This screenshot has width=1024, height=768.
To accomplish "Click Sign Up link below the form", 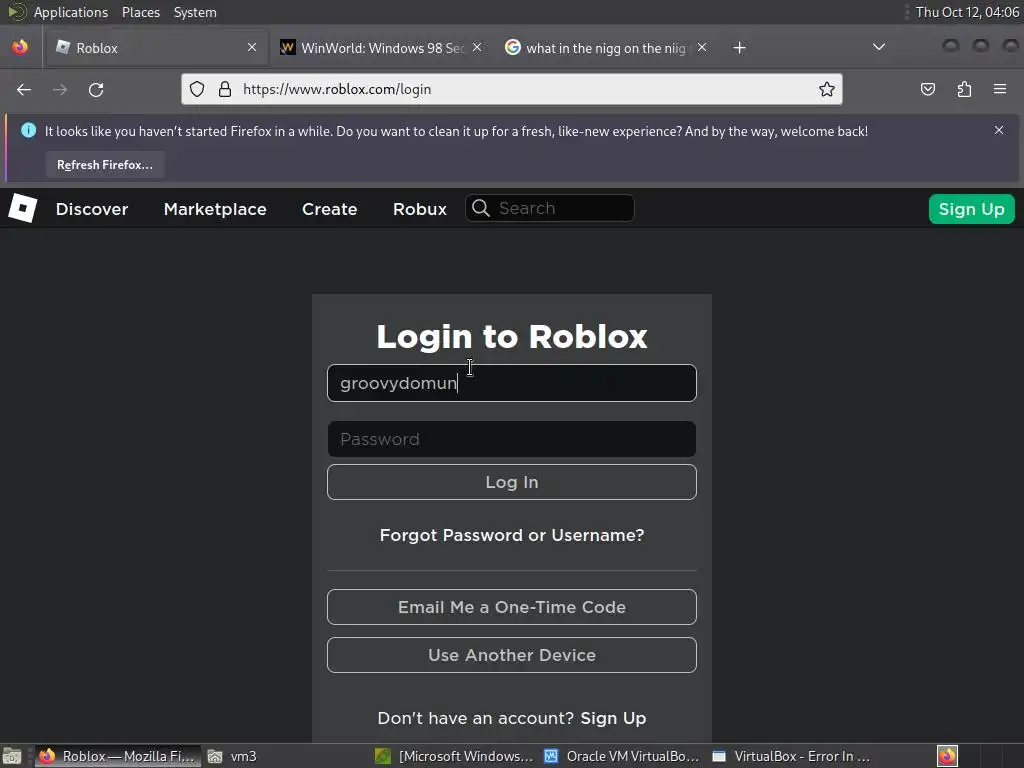I will point(613,718).
